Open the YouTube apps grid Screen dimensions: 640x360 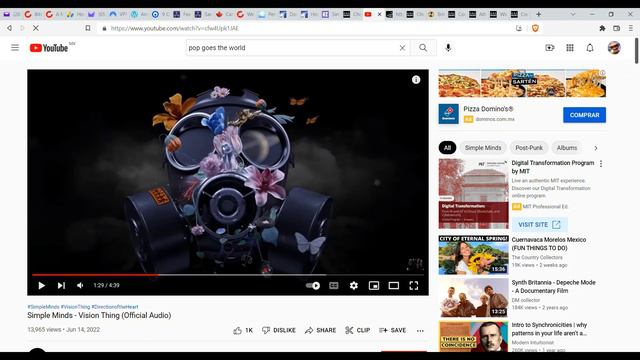click(570, 48)
